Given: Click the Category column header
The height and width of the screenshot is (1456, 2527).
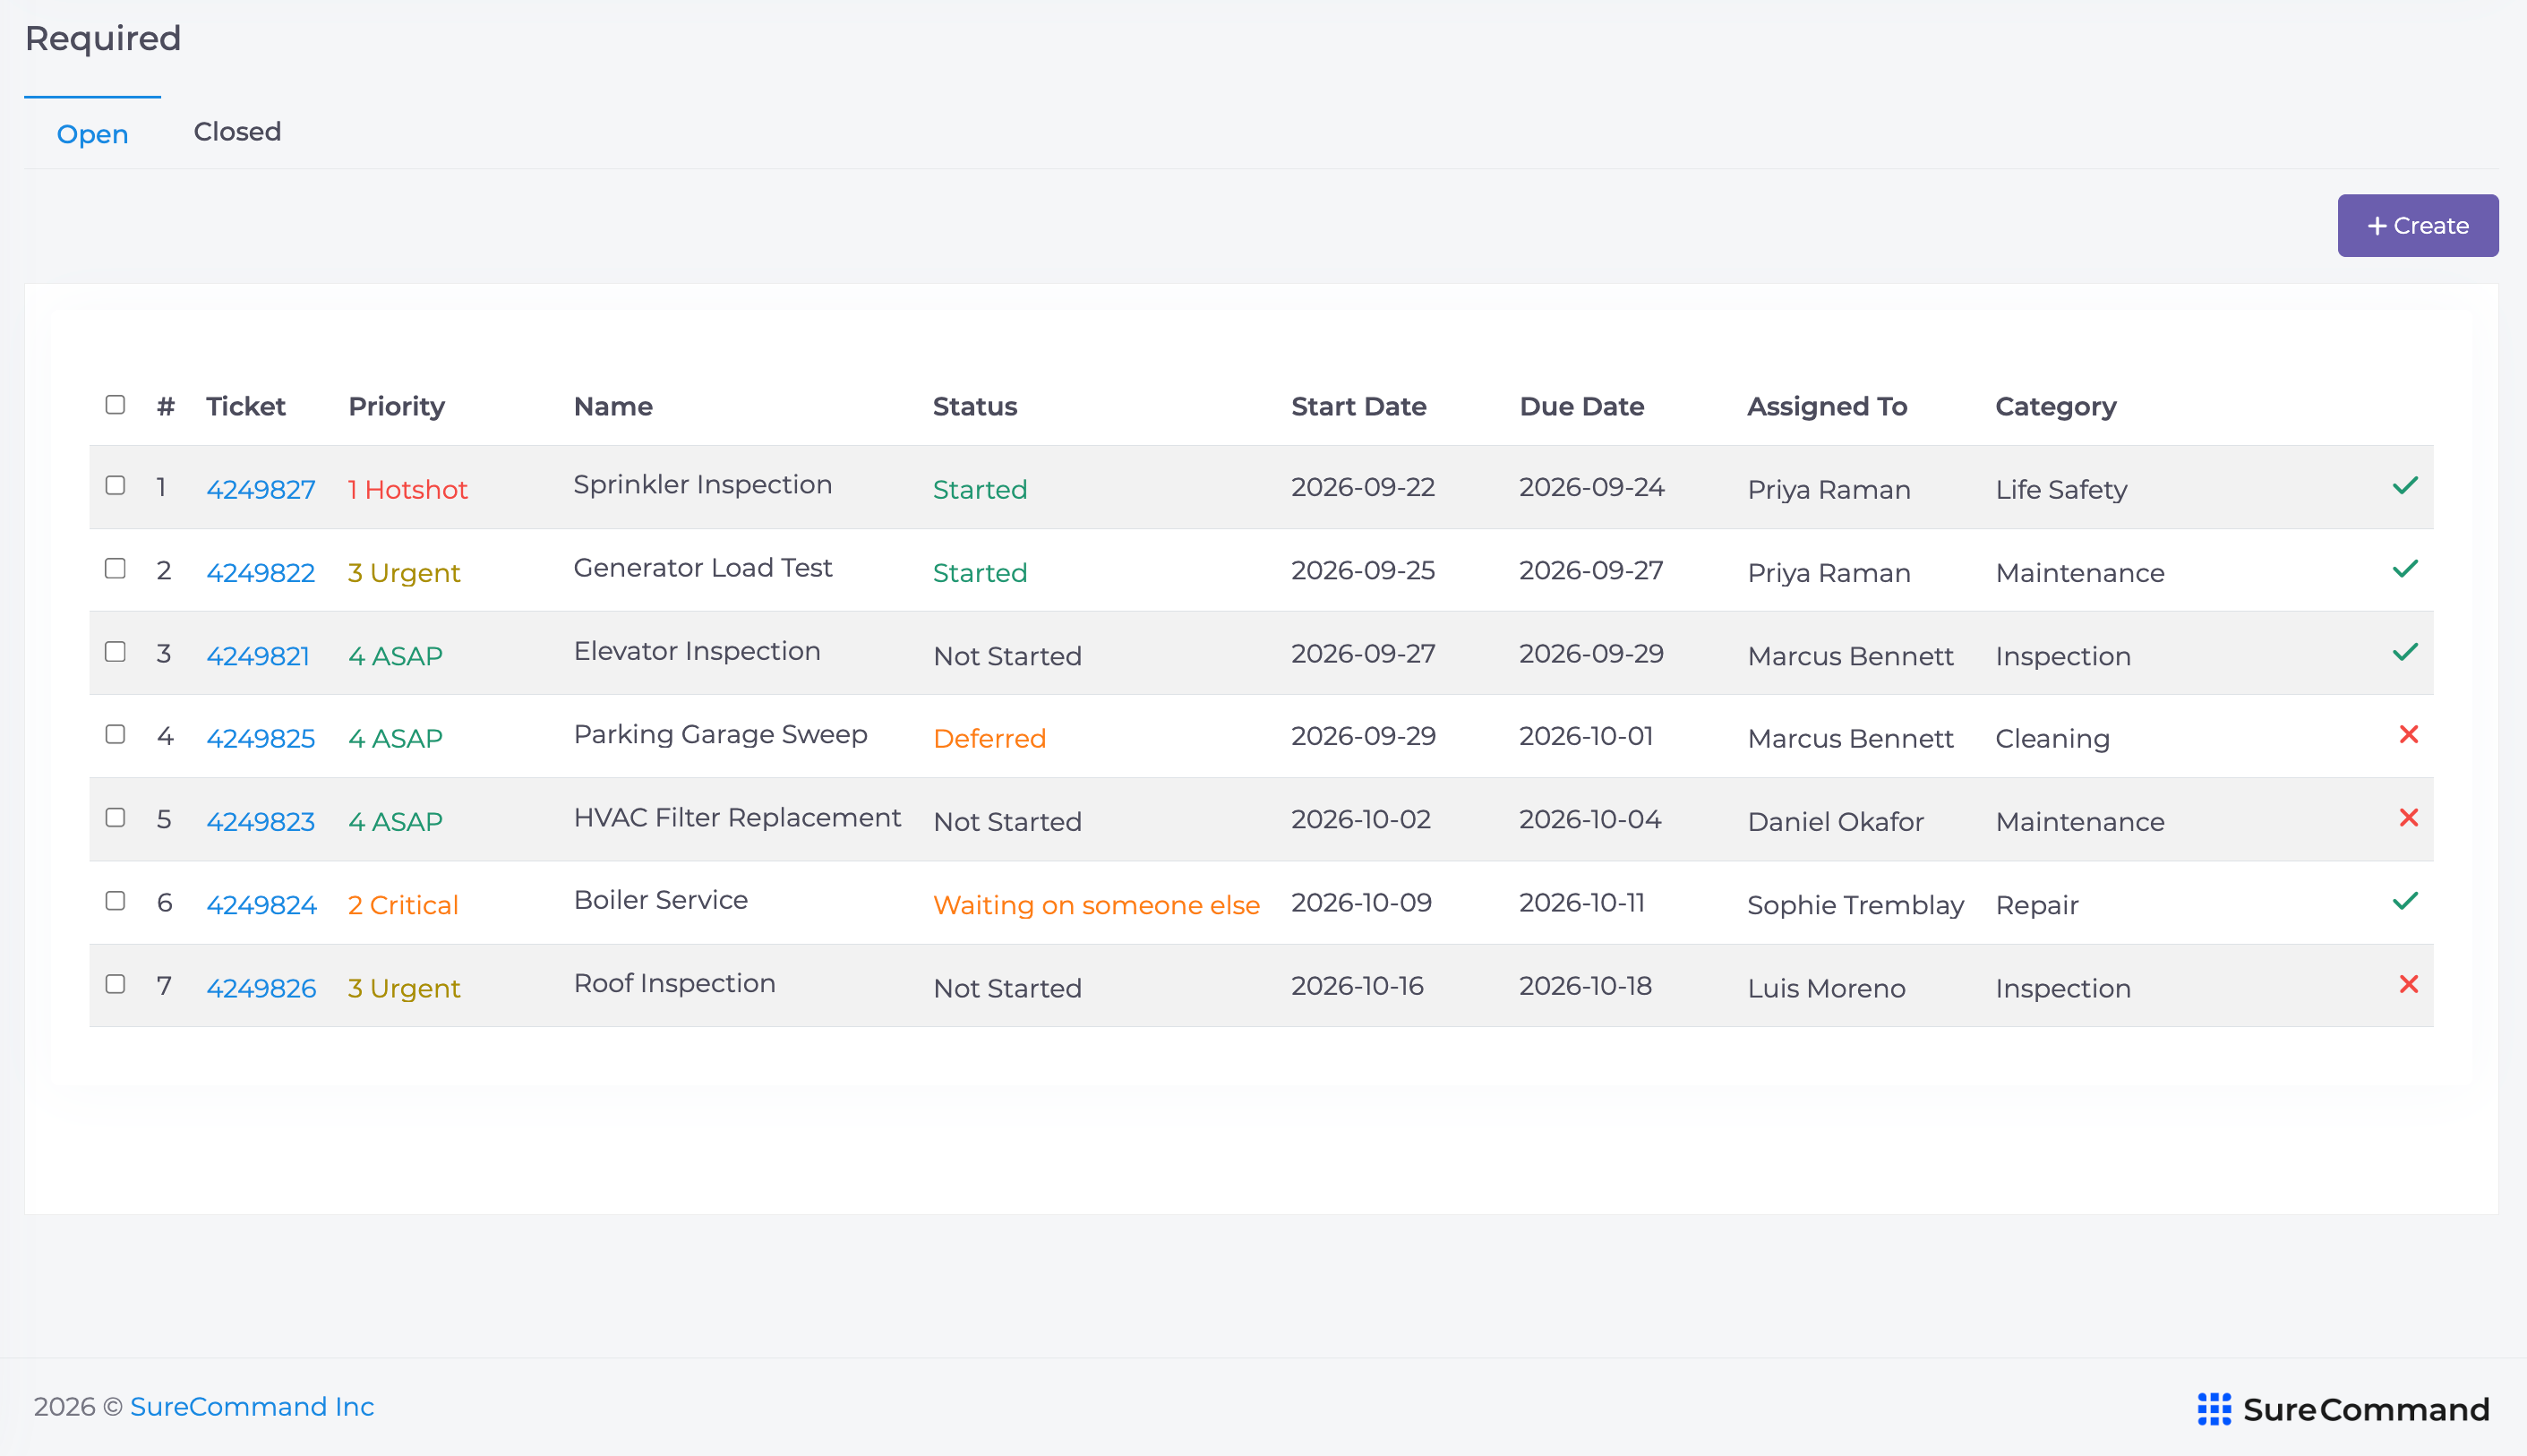Looking at the screenshot, I should pos(2055,406).
